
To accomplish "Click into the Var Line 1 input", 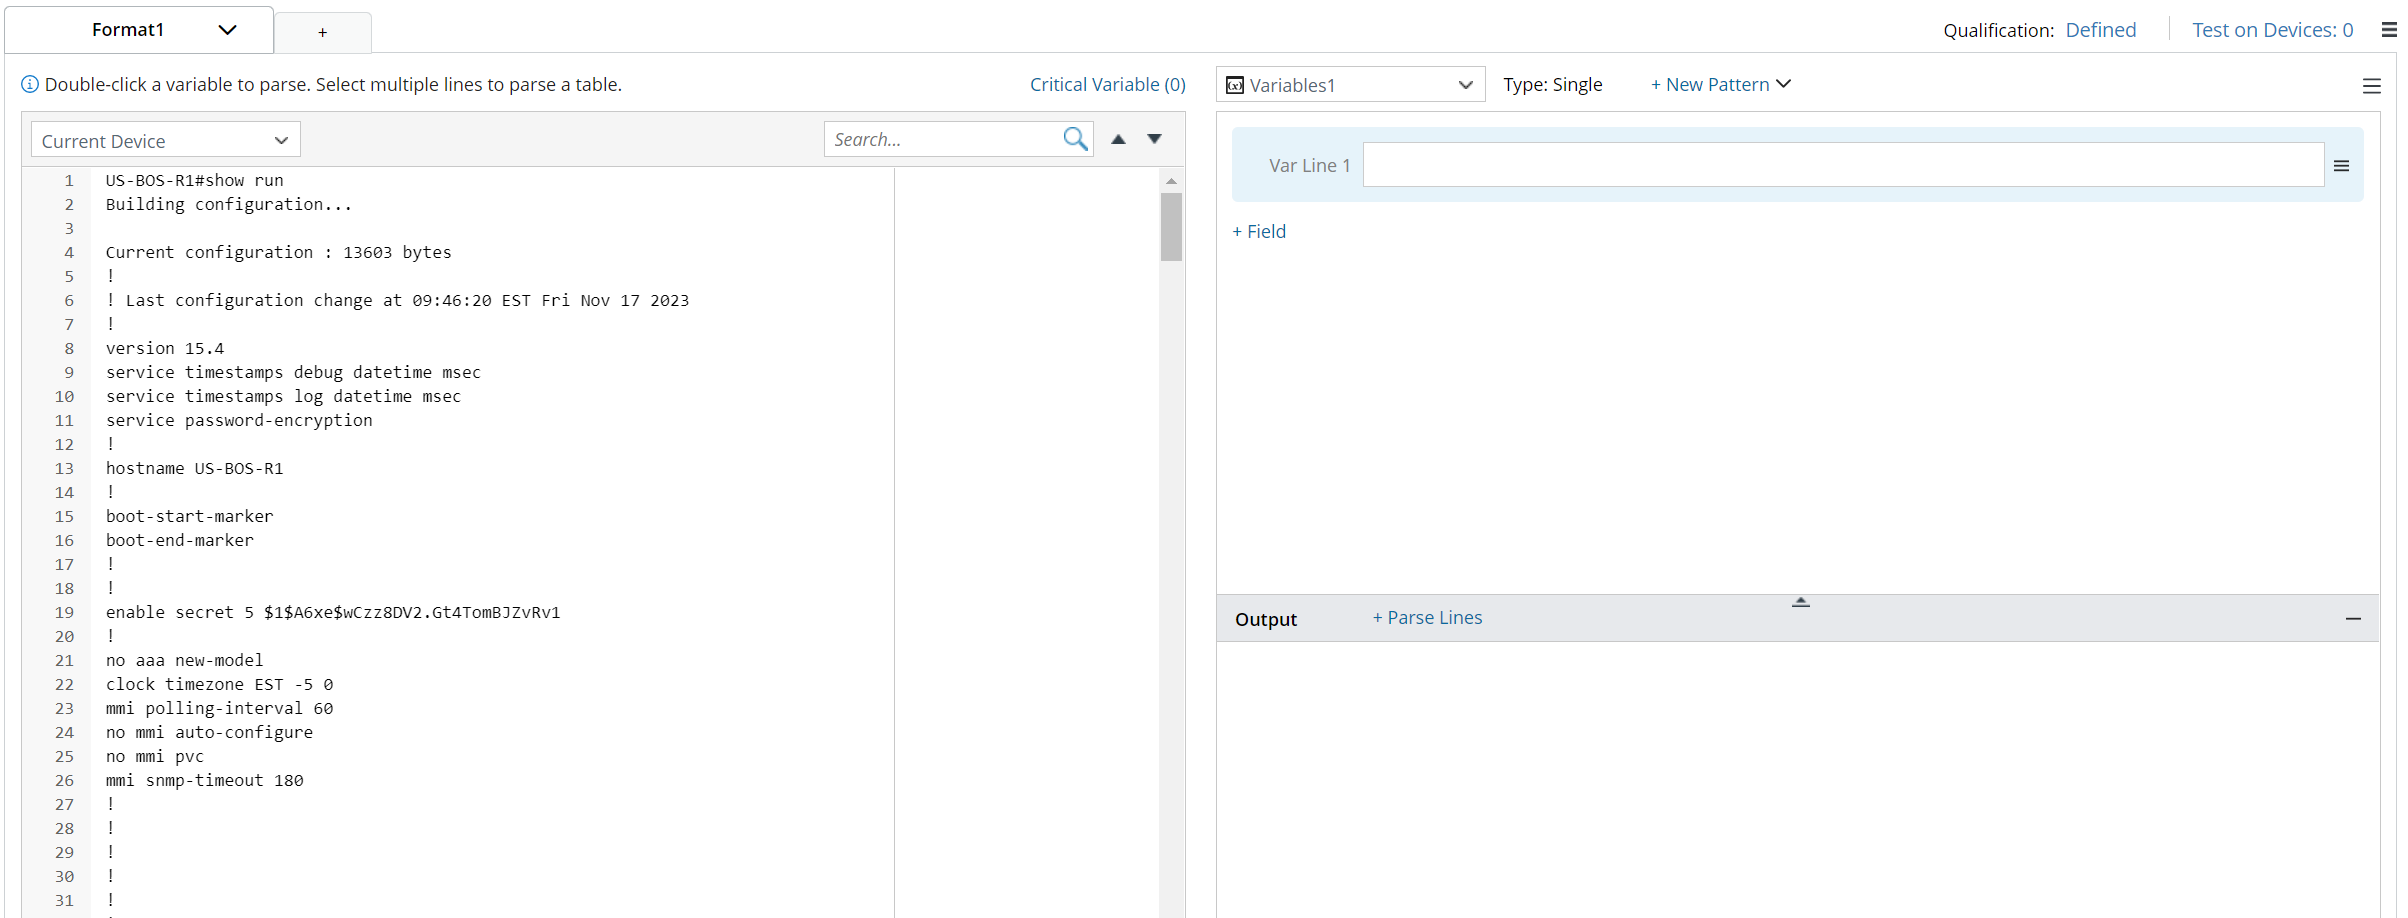I will (1842, 165).
